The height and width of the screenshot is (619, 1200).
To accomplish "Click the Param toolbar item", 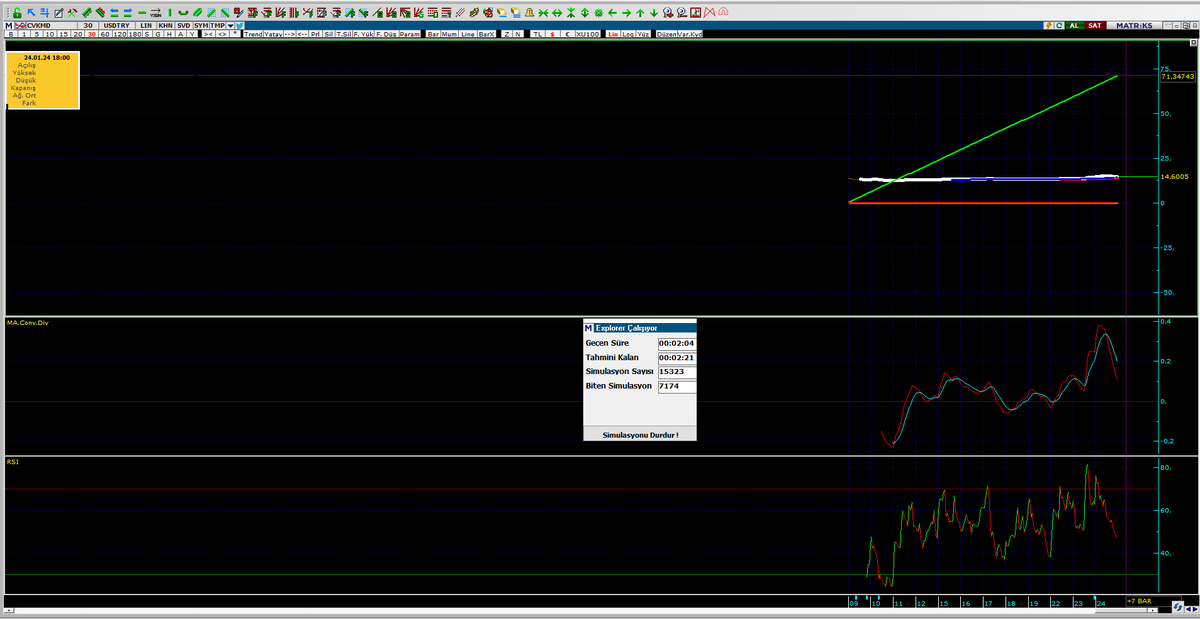I will coord(410,34).
